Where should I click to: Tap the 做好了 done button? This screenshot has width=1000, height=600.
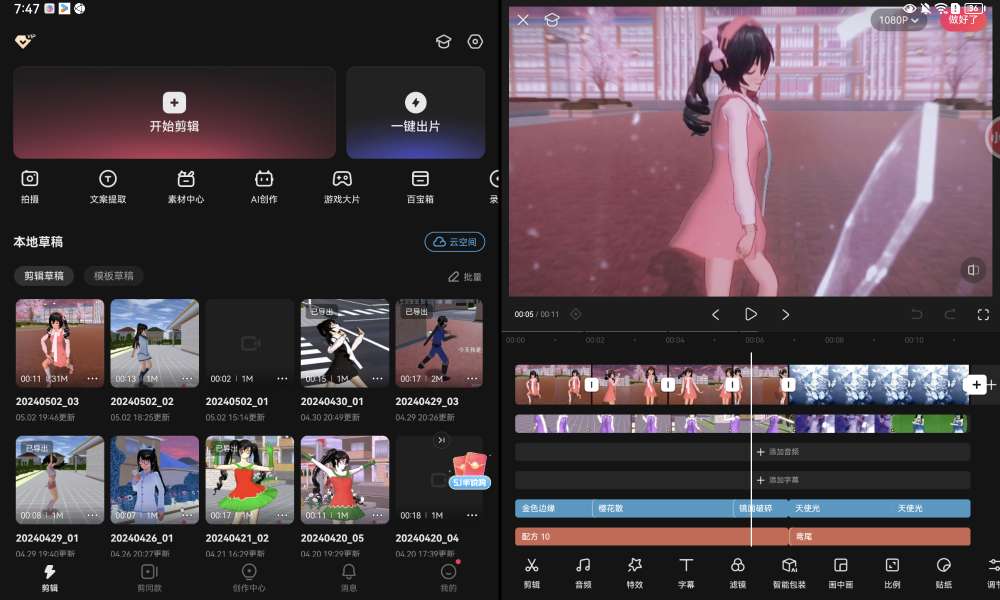[962, 20]
